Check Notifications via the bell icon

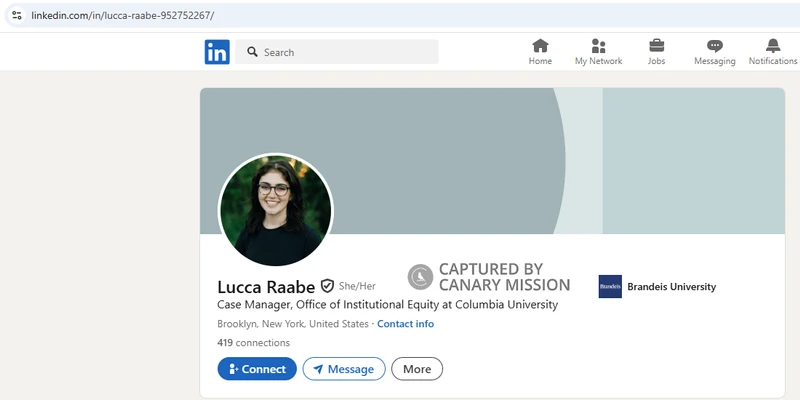[772, 46]
